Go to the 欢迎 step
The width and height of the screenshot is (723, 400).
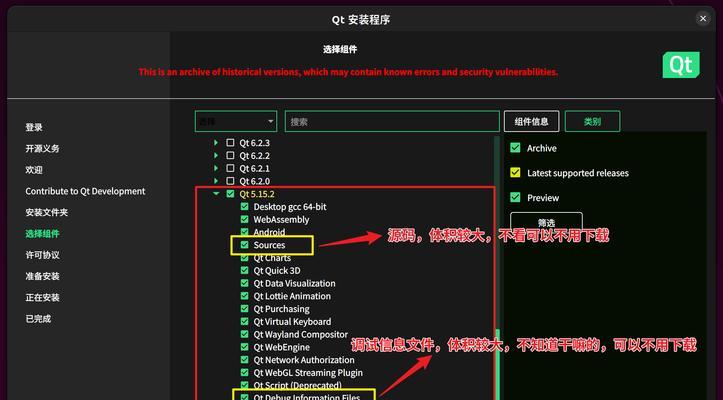pos(34,170)
